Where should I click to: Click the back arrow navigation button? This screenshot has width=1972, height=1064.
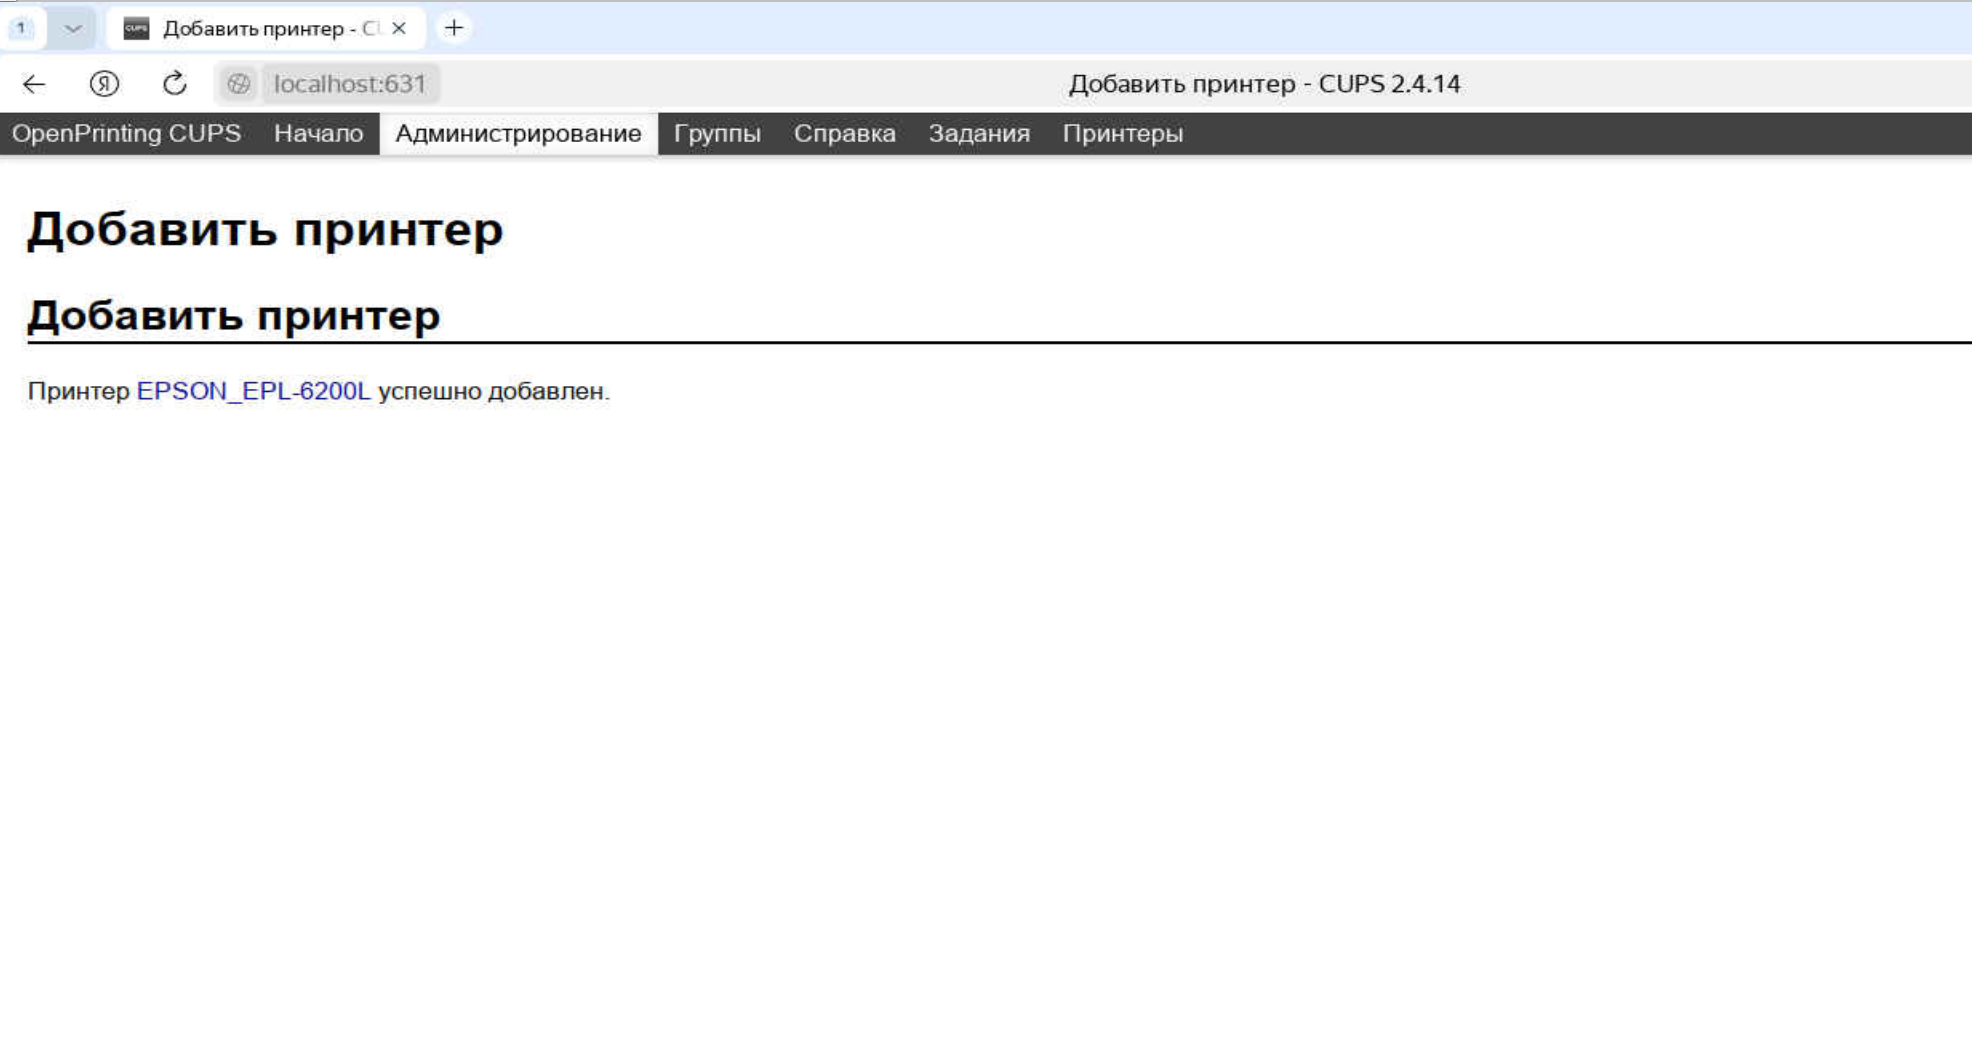tap(34, 84)
